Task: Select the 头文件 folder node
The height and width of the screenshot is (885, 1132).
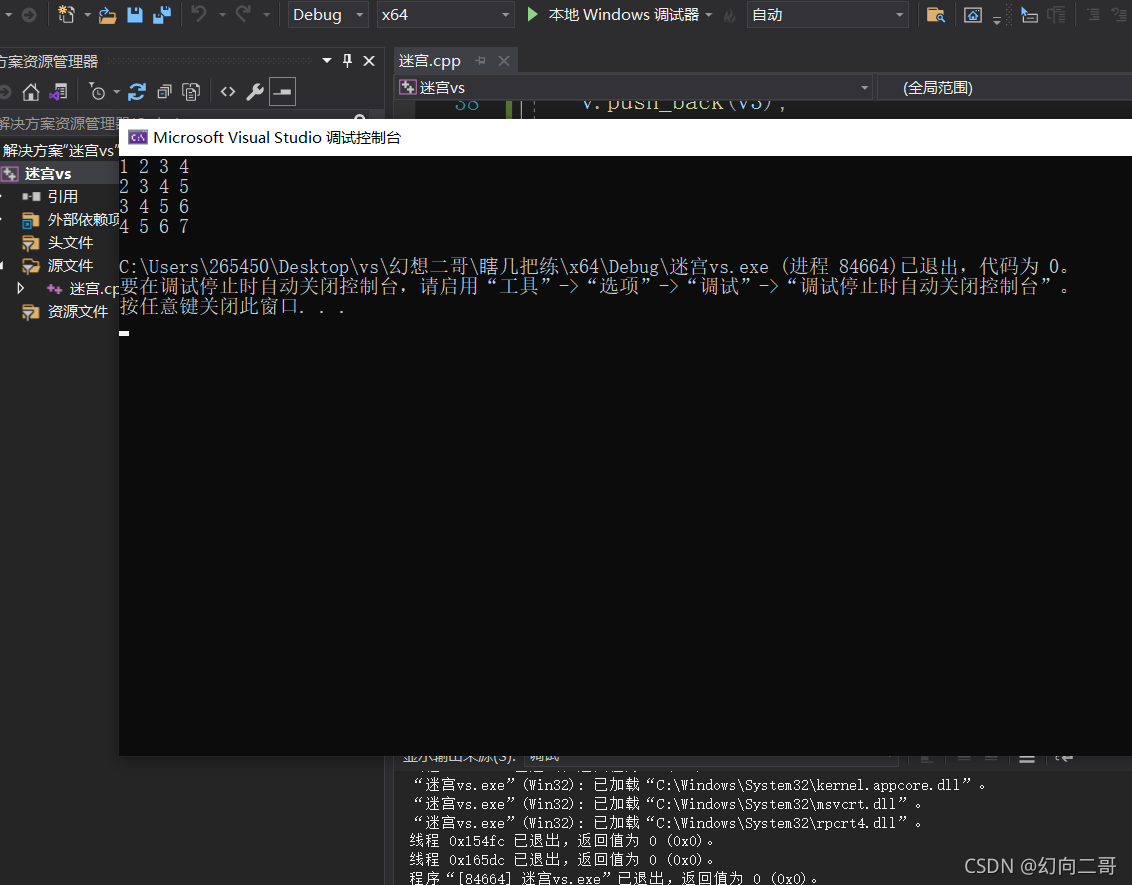Action: (x=70, y=243)
